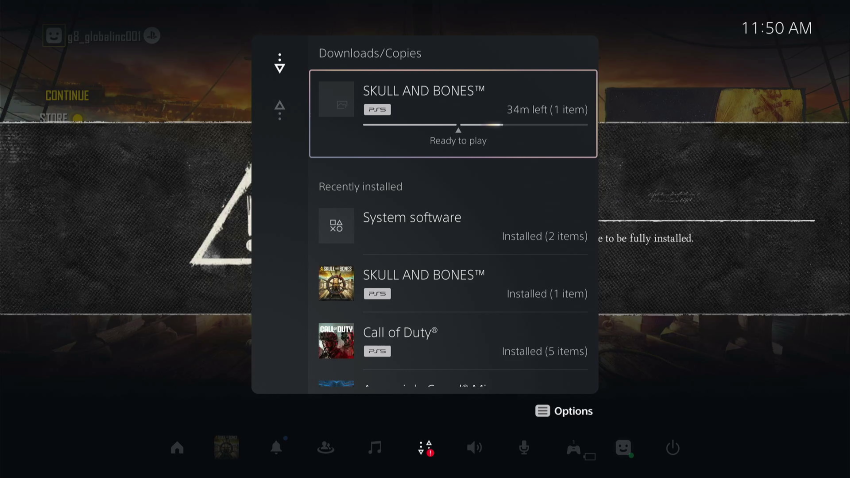Switch to the Uploads tab arrow icon

coord(280,110)
